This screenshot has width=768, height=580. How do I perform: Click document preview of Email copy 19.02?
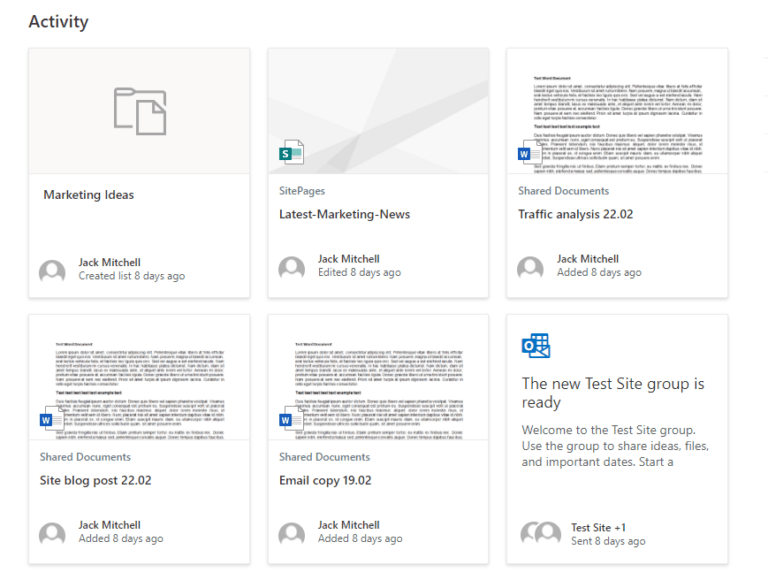(x=378, y=377)
